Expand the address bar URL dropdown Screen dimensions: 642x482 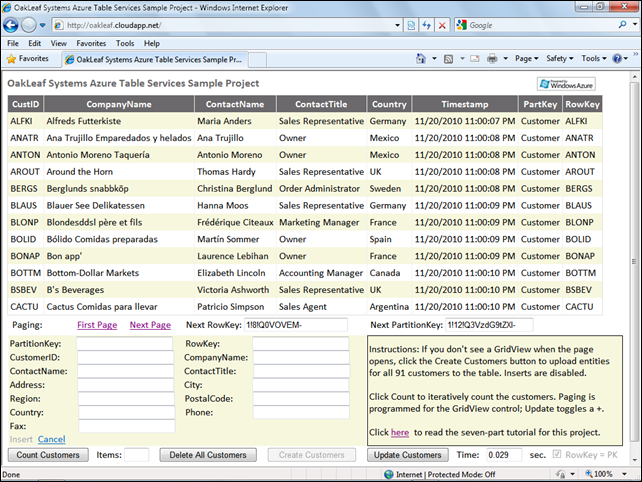pyautogui.click(x=397, y=25)
